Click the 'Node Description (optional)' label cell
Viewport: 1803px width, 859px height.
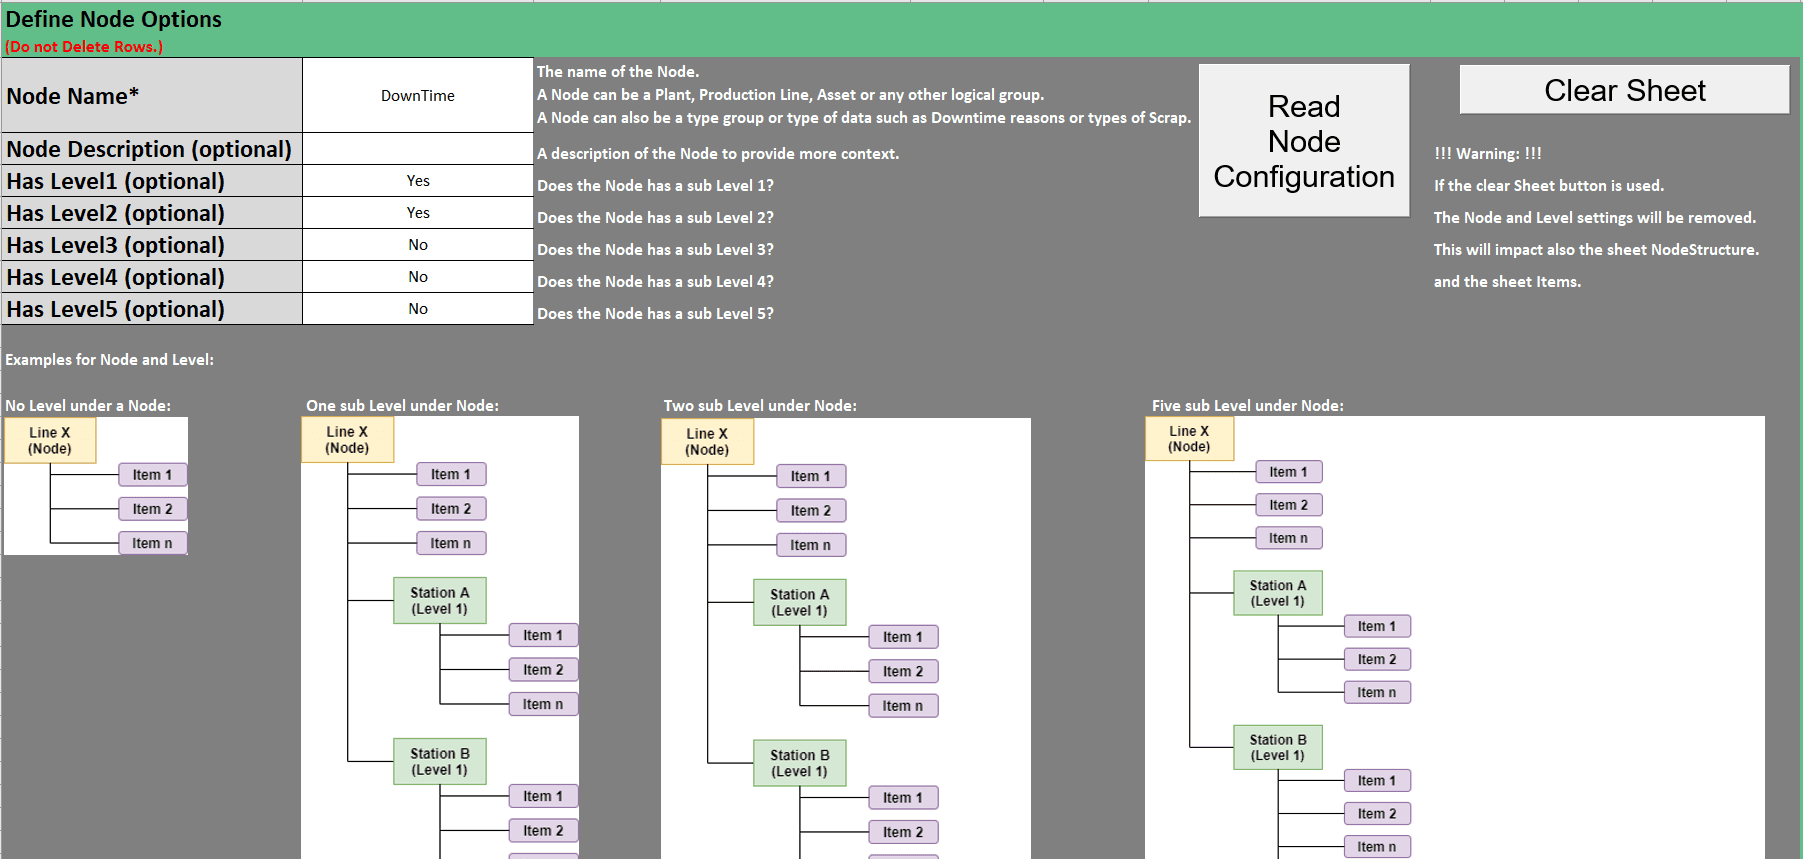coord(151,149)
